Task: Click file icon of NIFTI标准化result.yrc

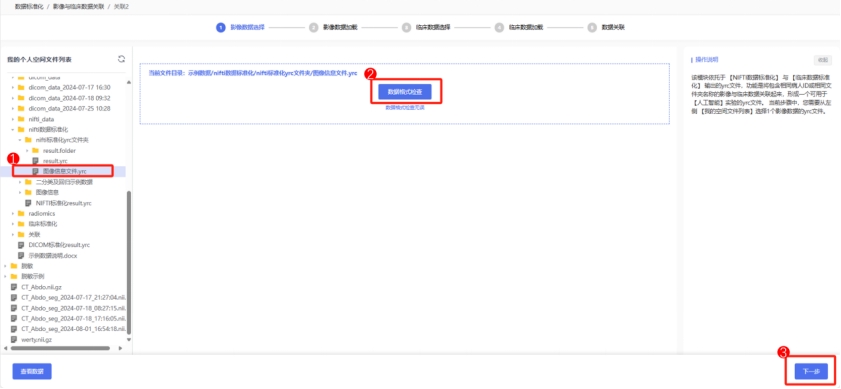Action: [x=28, y=203]
